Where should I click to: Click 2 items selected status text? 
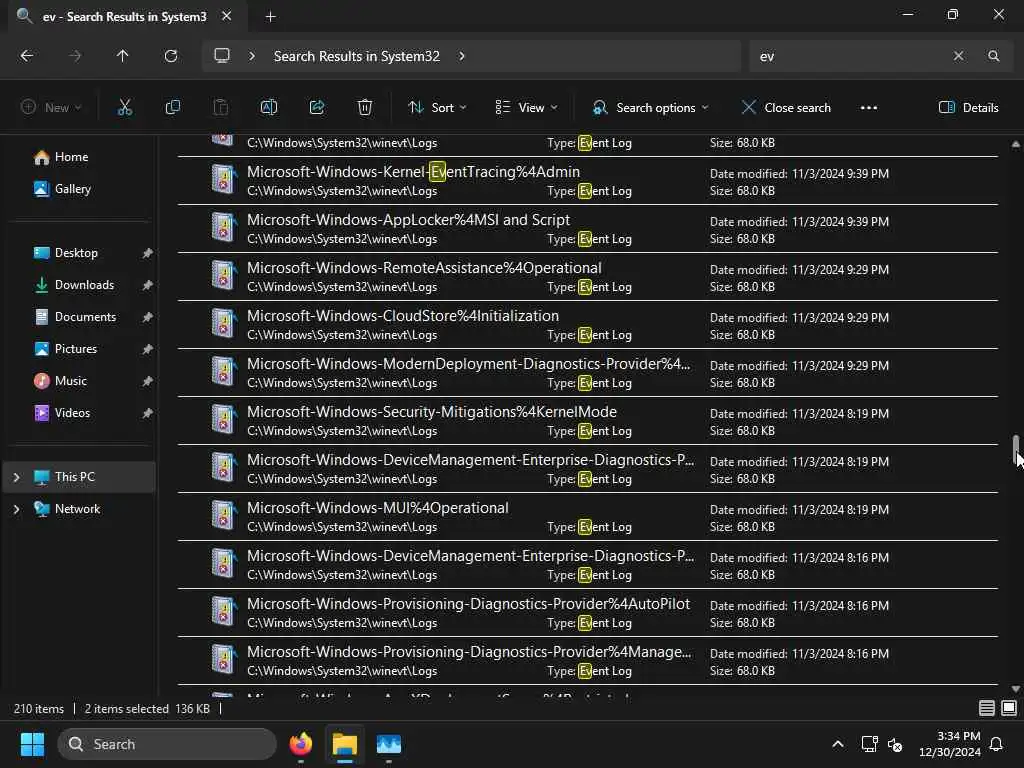pos(127,709)
